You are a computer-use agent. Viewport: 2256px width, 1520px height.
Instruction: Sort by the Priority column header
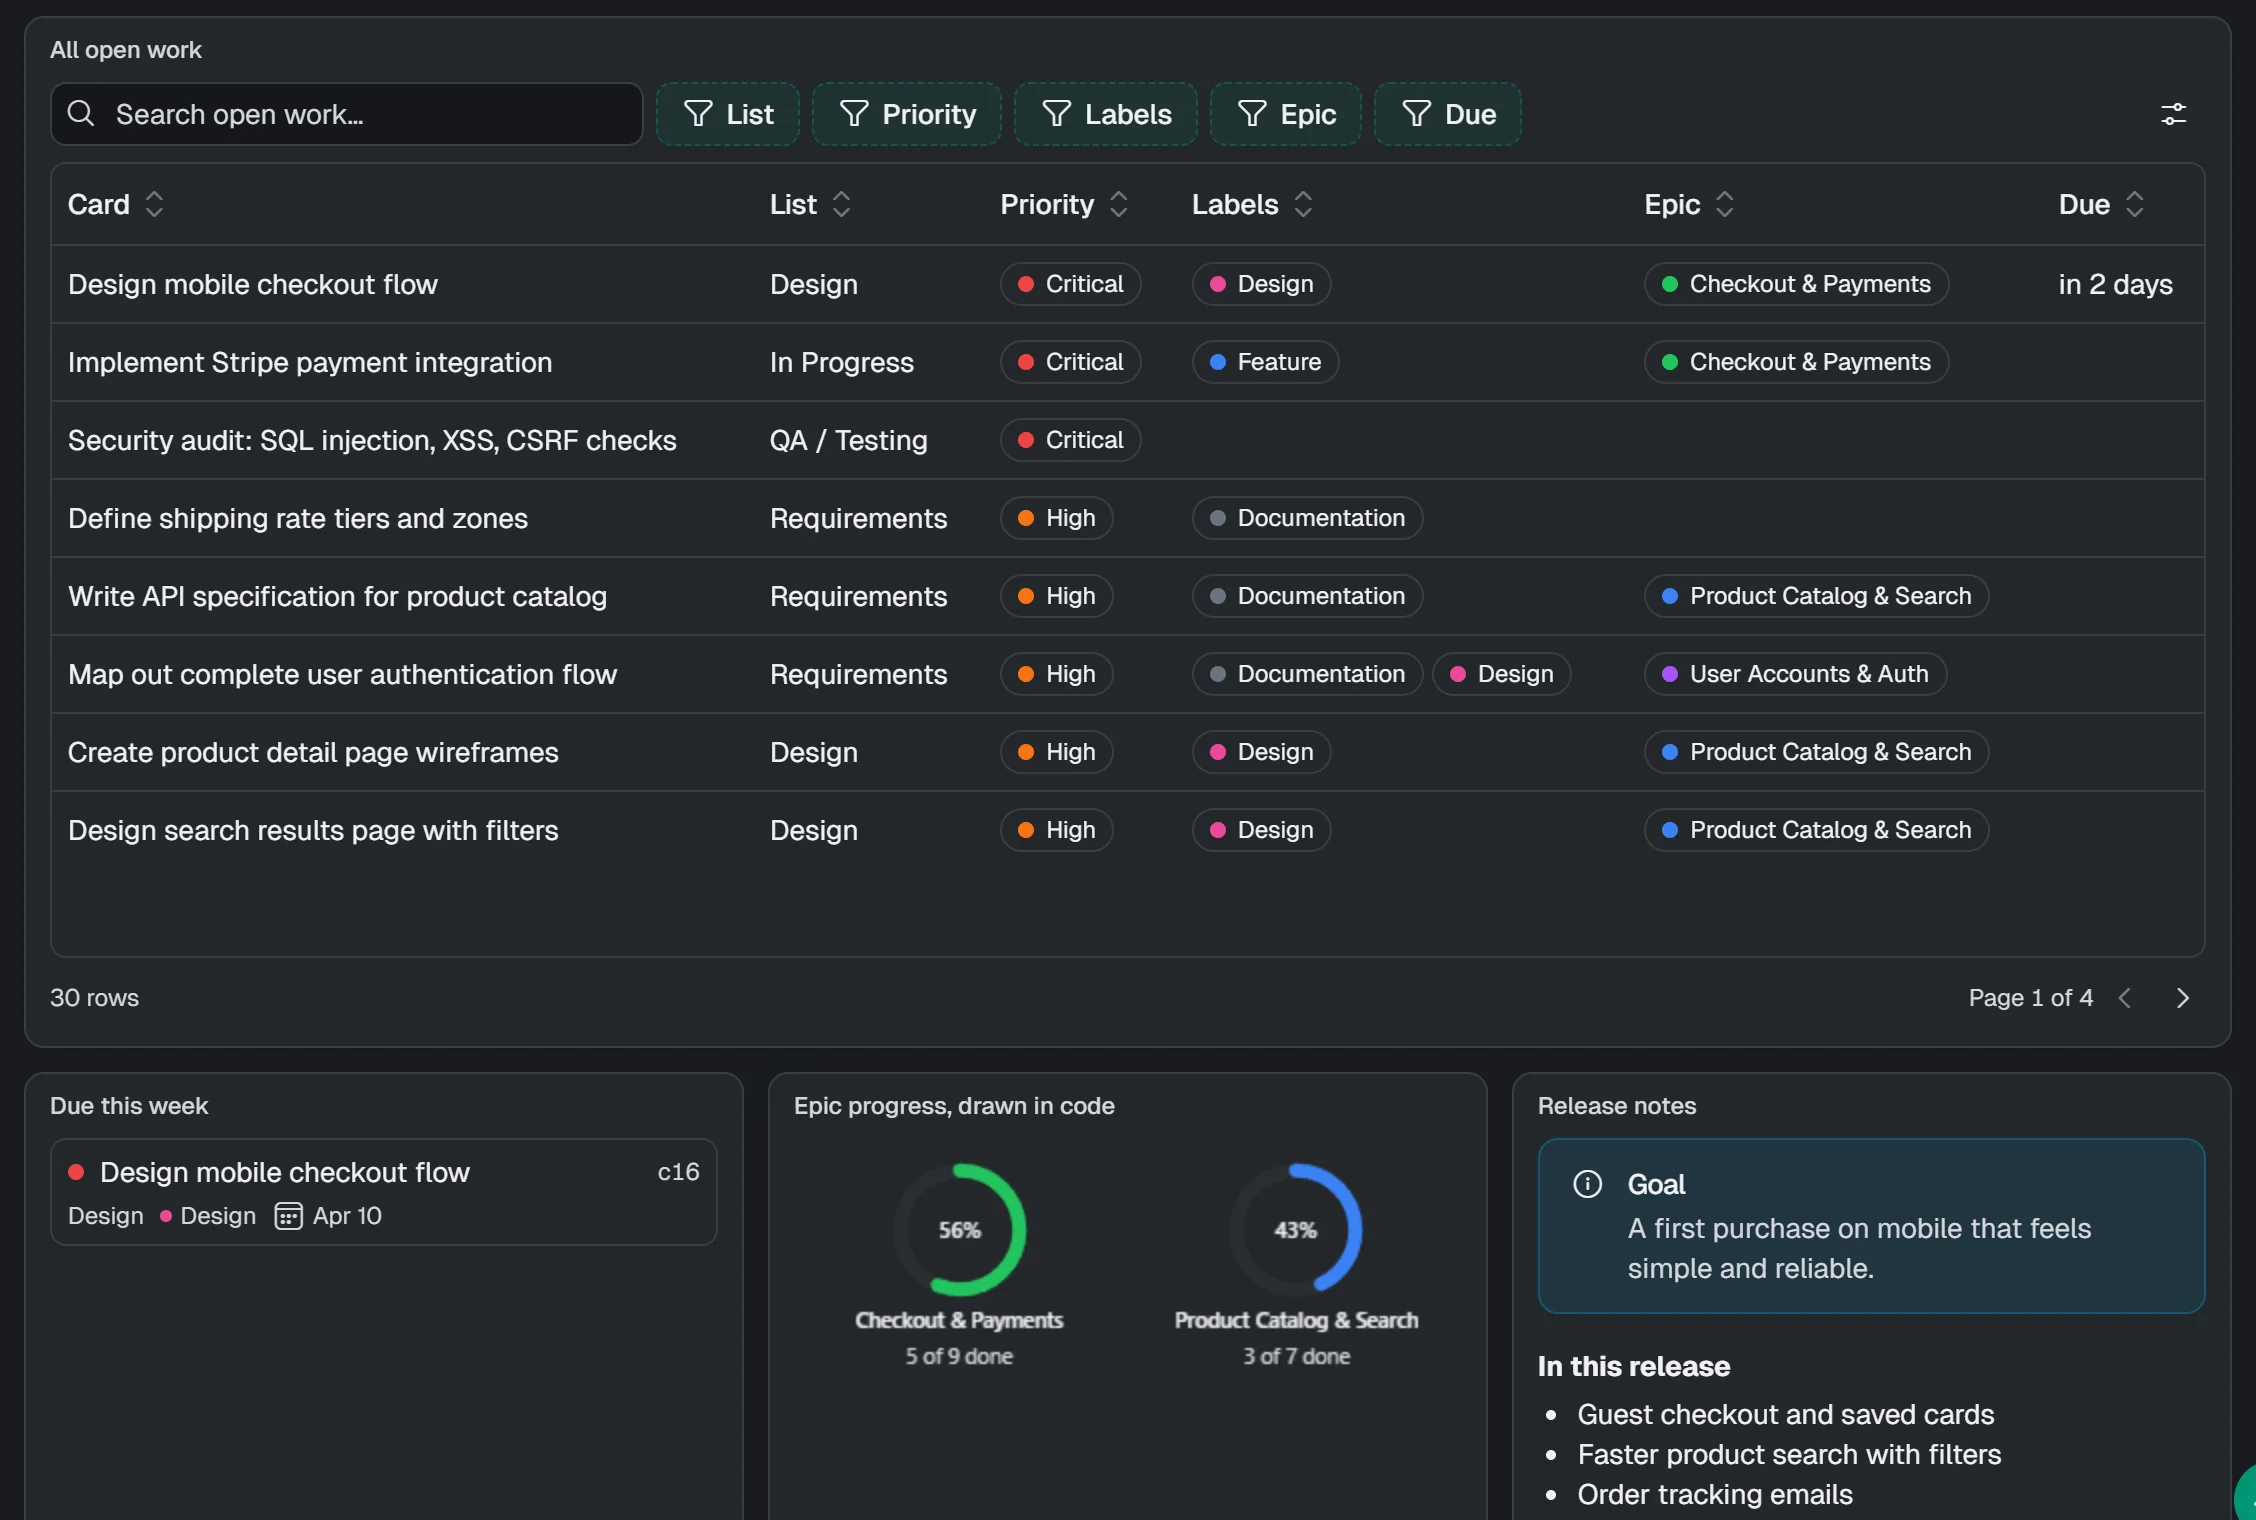1065,204
